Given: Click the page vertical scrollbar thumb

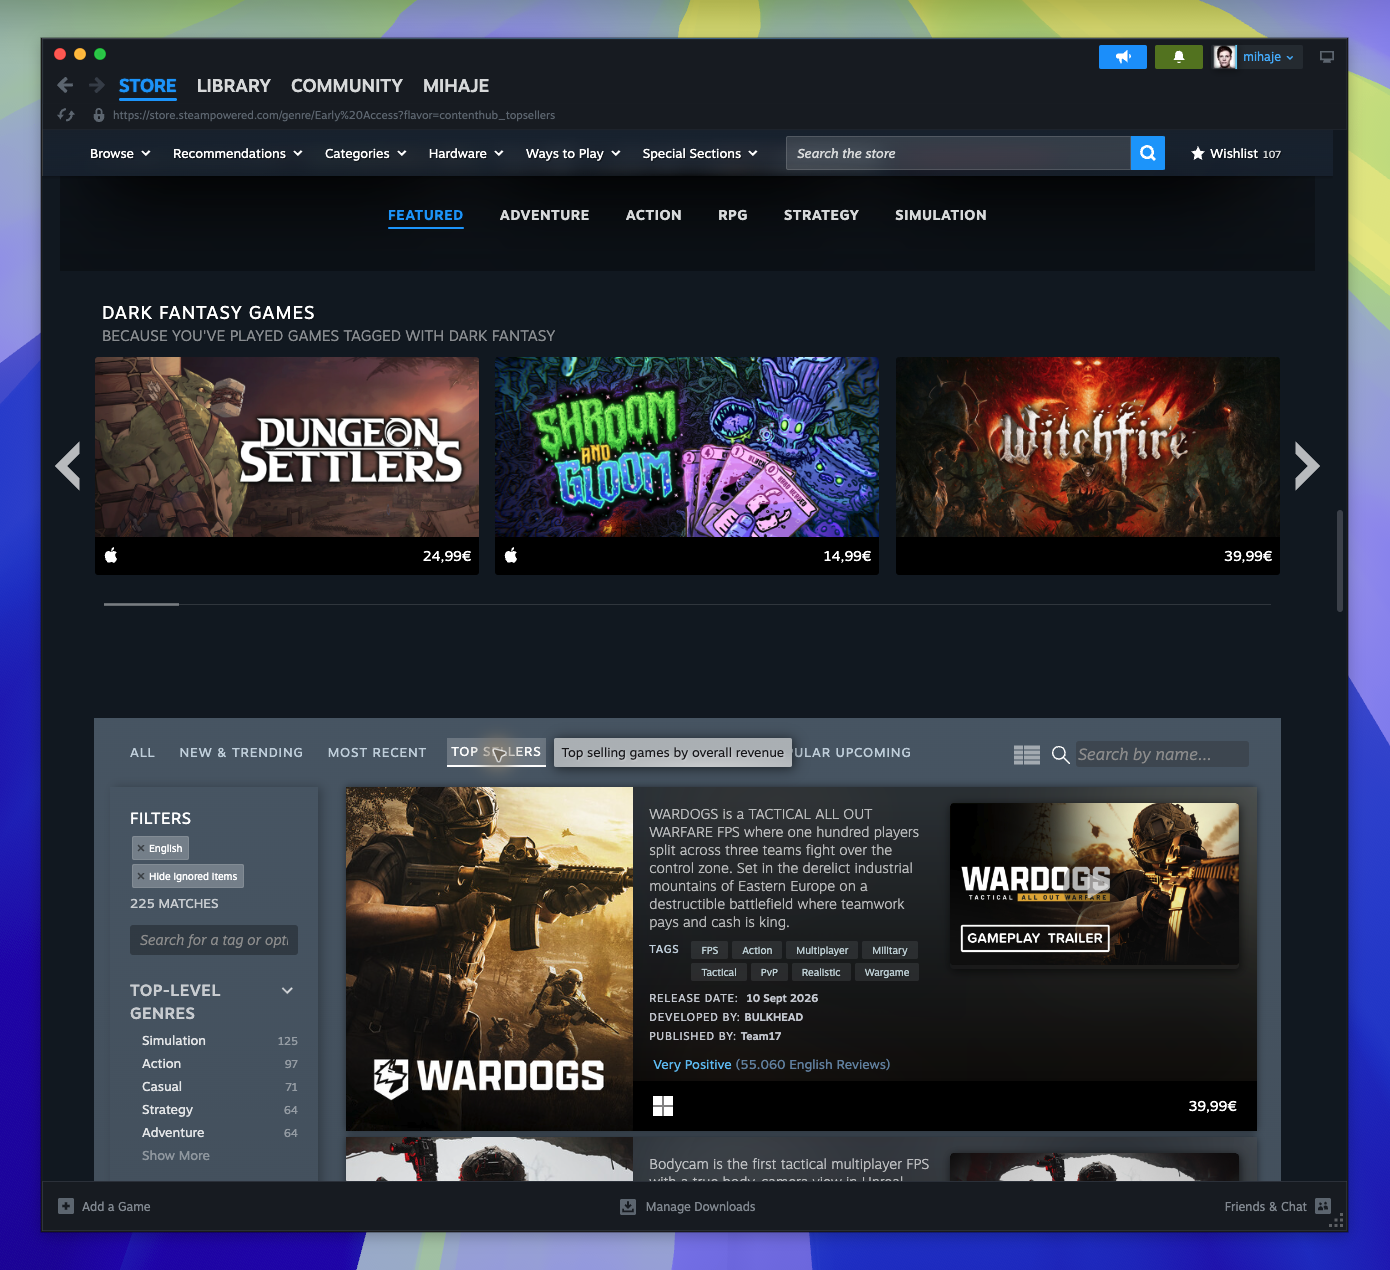Looking at the screenshot, I should (x=1340, y=560).
